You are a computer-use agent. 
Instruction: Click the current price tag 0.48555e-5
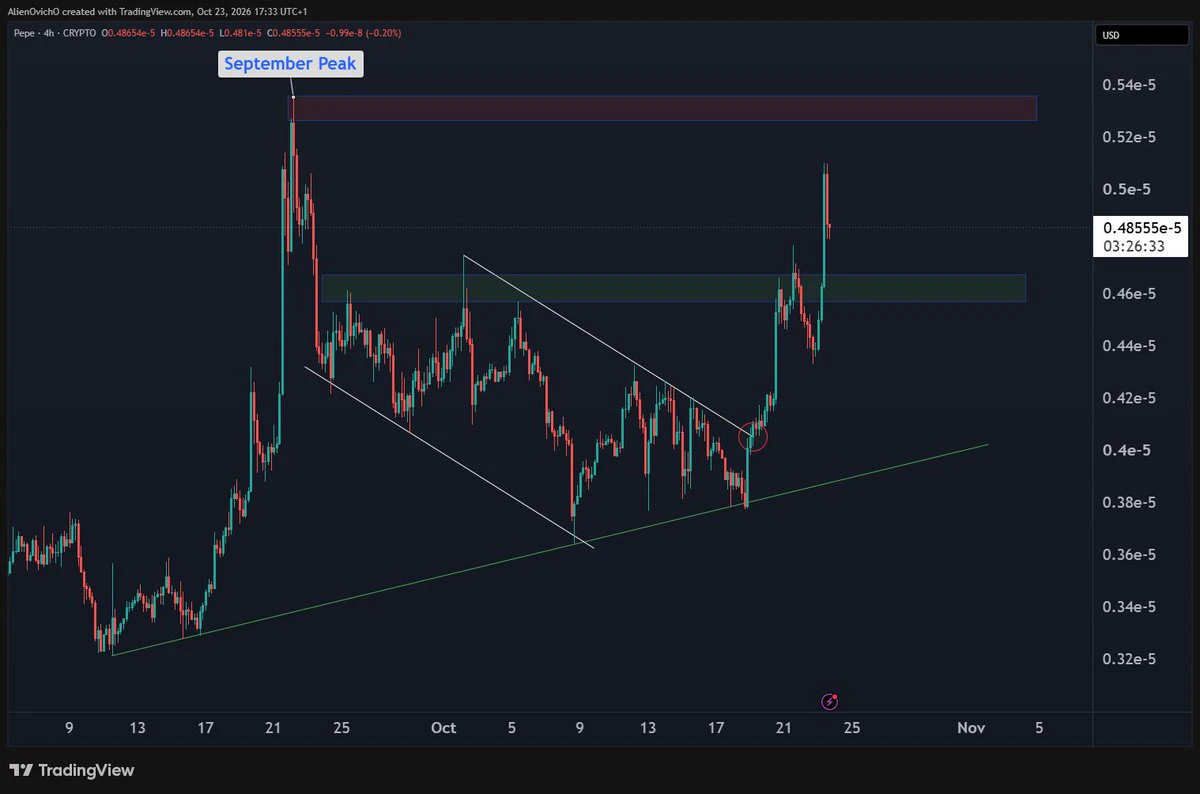coord(1142,227)
